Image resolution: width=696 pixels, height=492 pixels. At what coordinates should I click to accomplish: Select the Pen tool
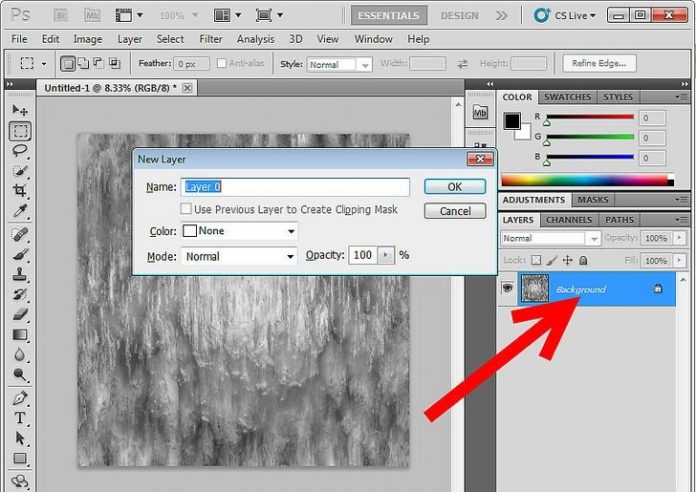tap(19, 398)
